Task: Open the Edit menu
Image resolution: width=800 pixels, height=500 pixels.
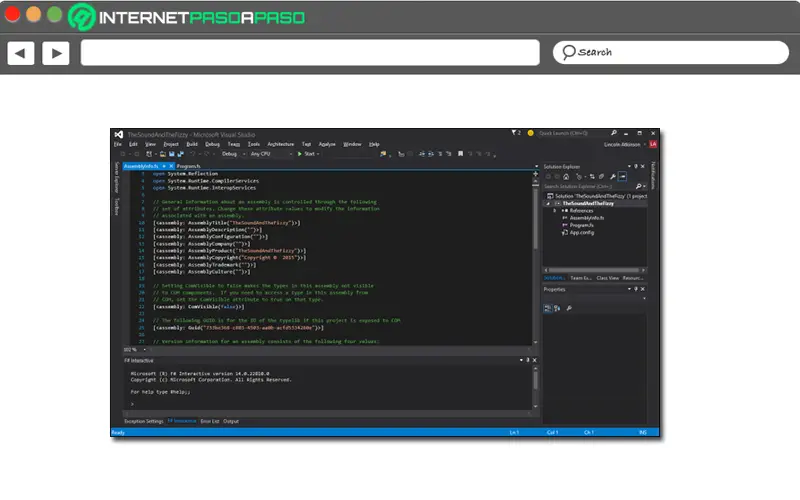Action: pyautogui.click(x=133, y=144)
